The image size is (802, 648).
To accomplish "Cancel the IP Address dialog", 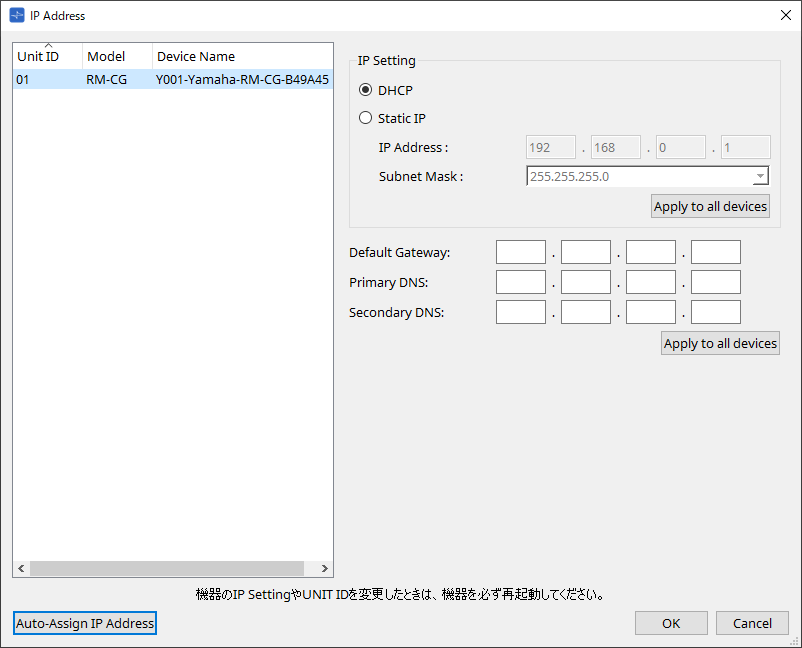I will 752,623.
